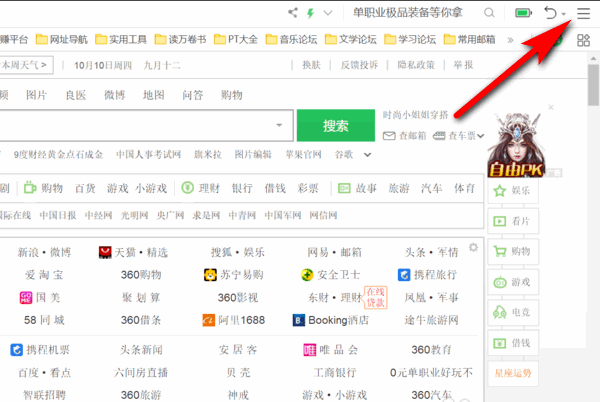This screenshot has width=600, height=402.
Task: Expand the chevron after 查车票
Action: click(481, 136)
